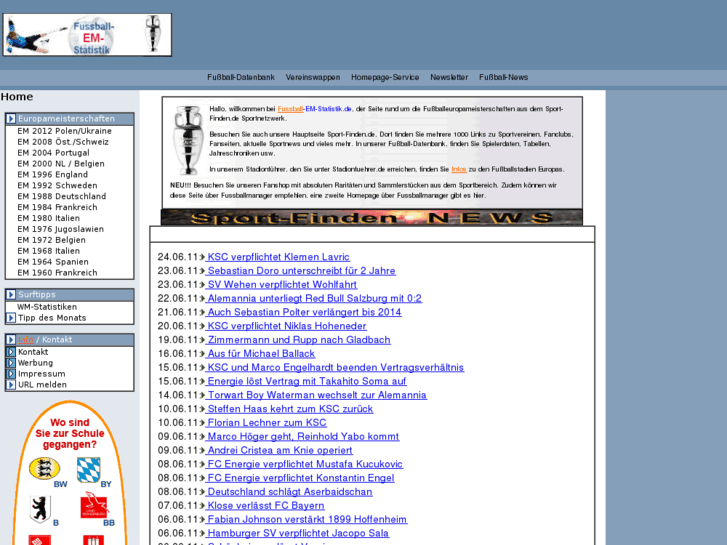The width and height of the screenshot is (727, 545).
Task: Open EM 1992 Schweden
Action: coord(57,186)
